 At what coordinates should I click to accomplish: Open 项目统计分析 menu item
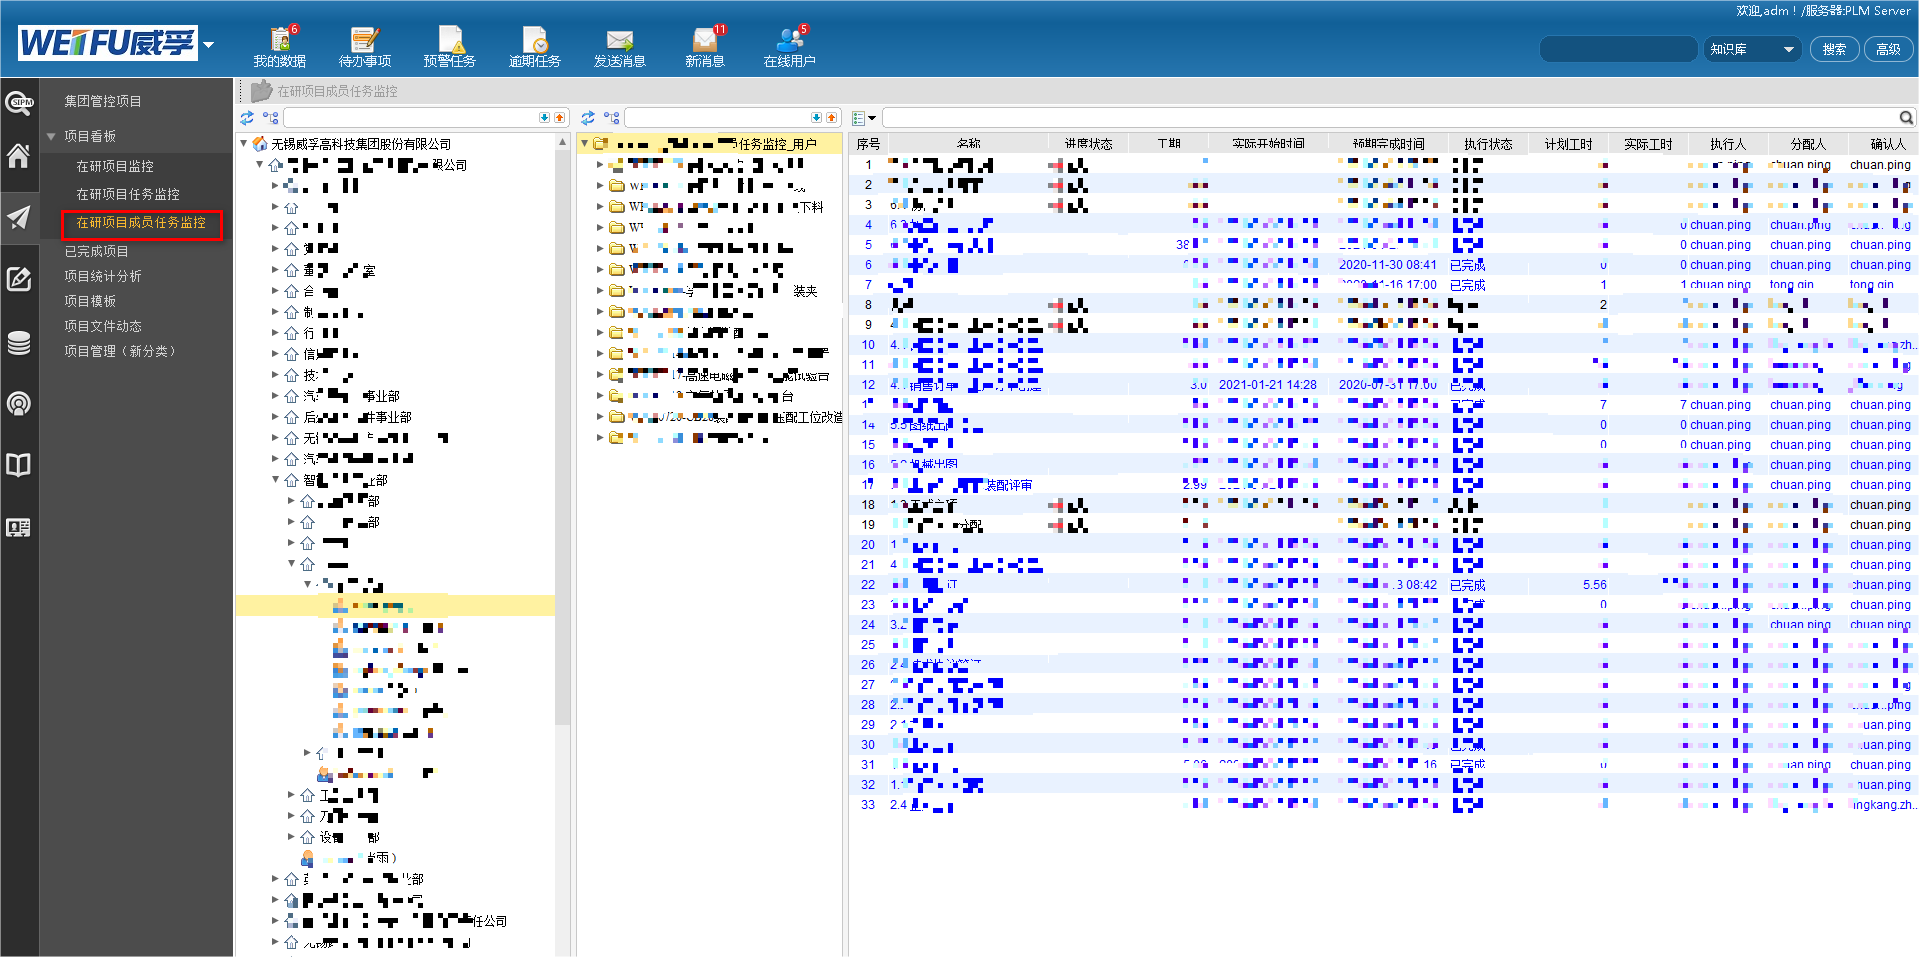103,276
